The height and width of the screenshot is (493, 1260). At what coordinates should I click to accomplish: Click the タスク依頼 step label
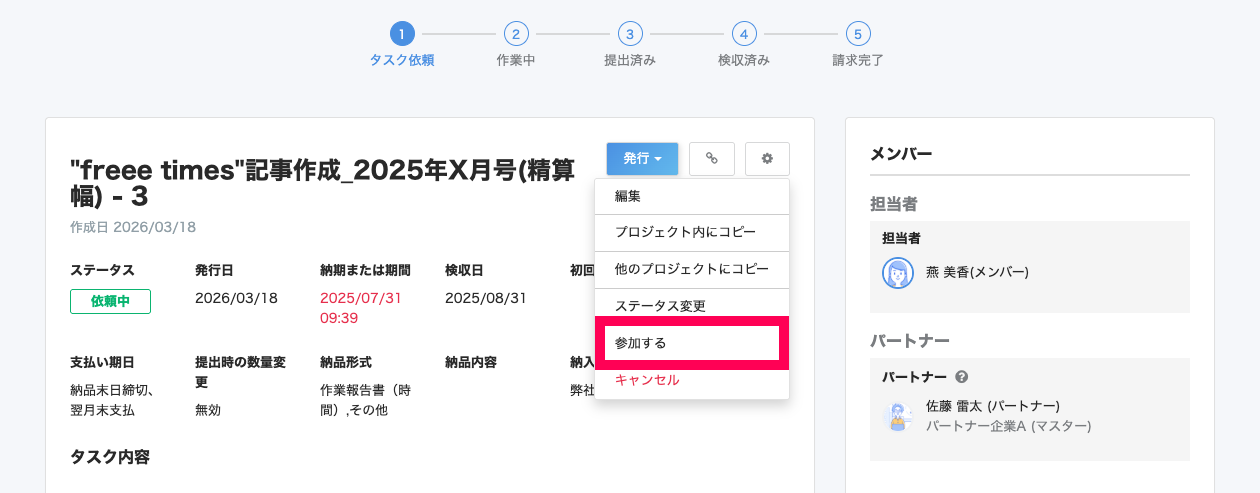(x=401, y=60)
